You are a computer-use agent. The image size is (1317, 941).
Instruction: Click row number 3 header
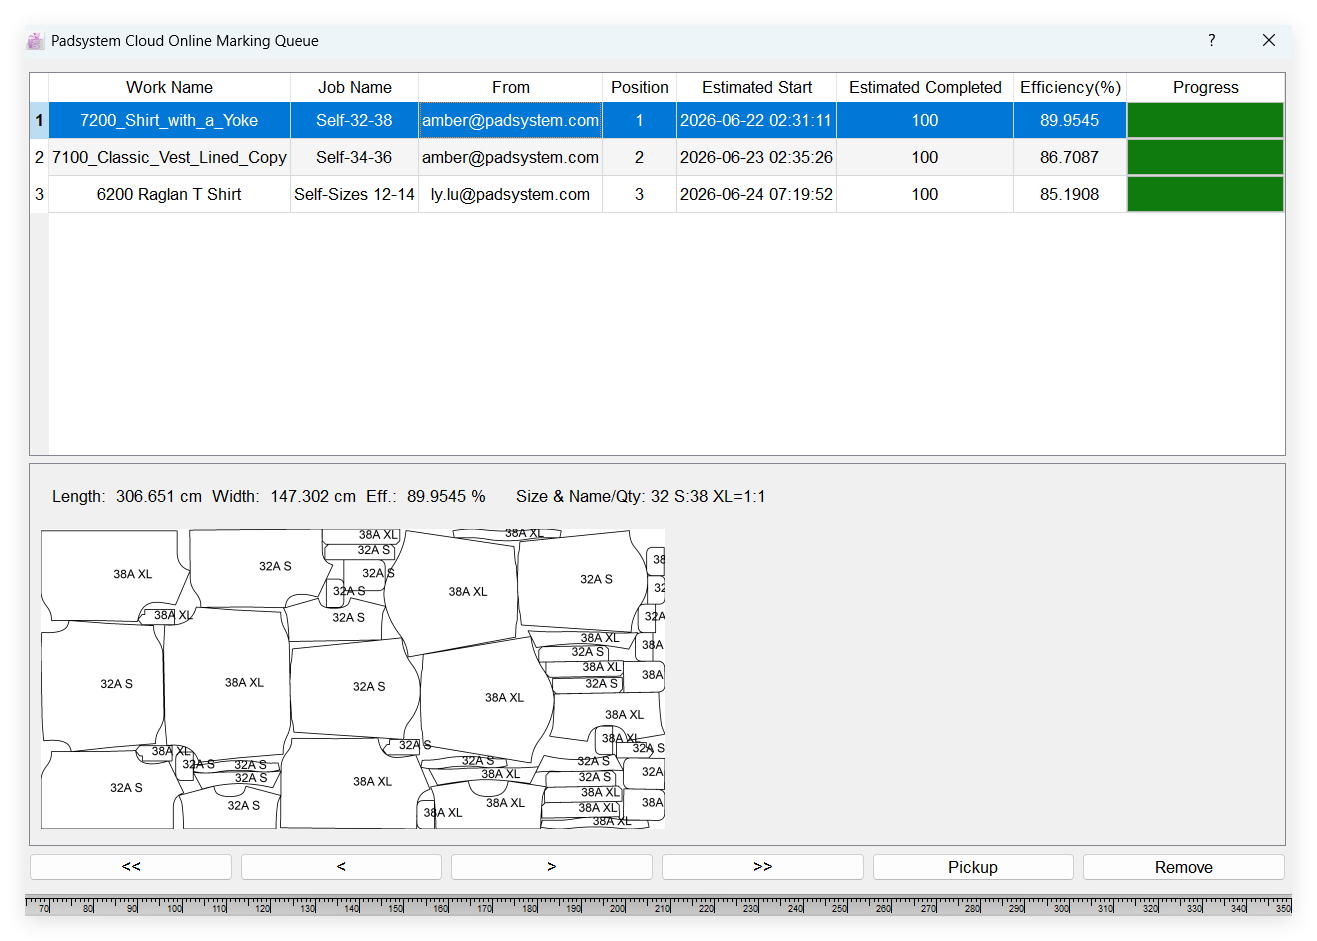point(39,194)
